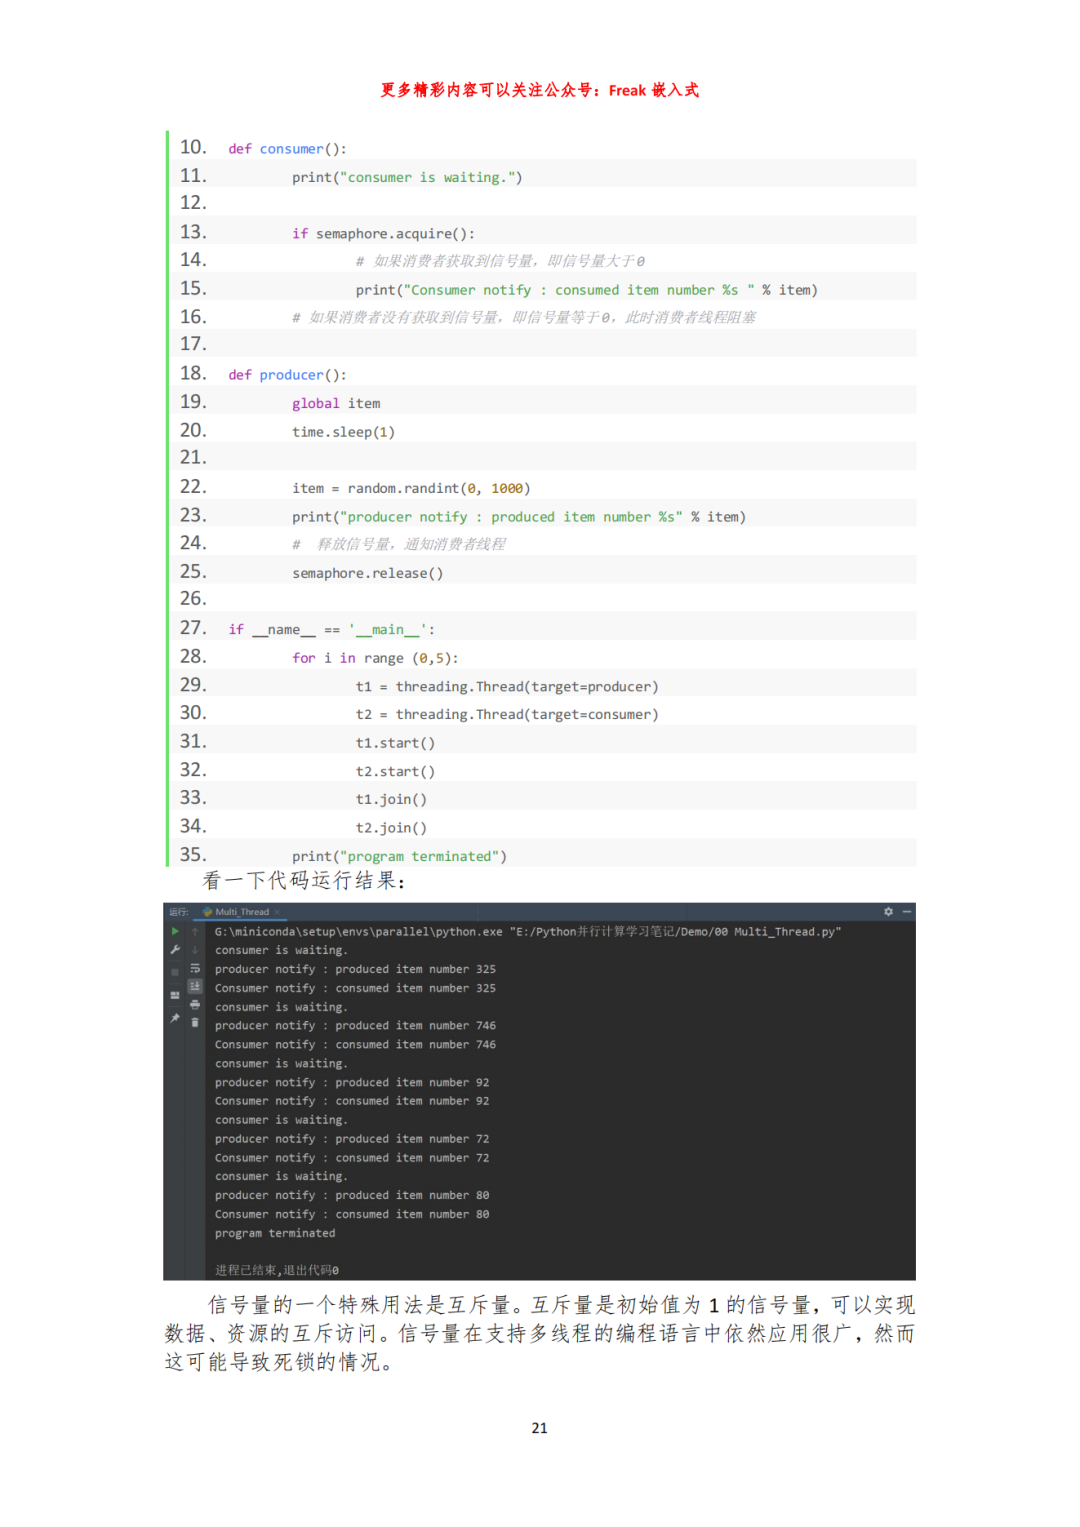
Task: Click the up arrow stack trace icon
Action: pyautogui.click(x=195, y=931)
